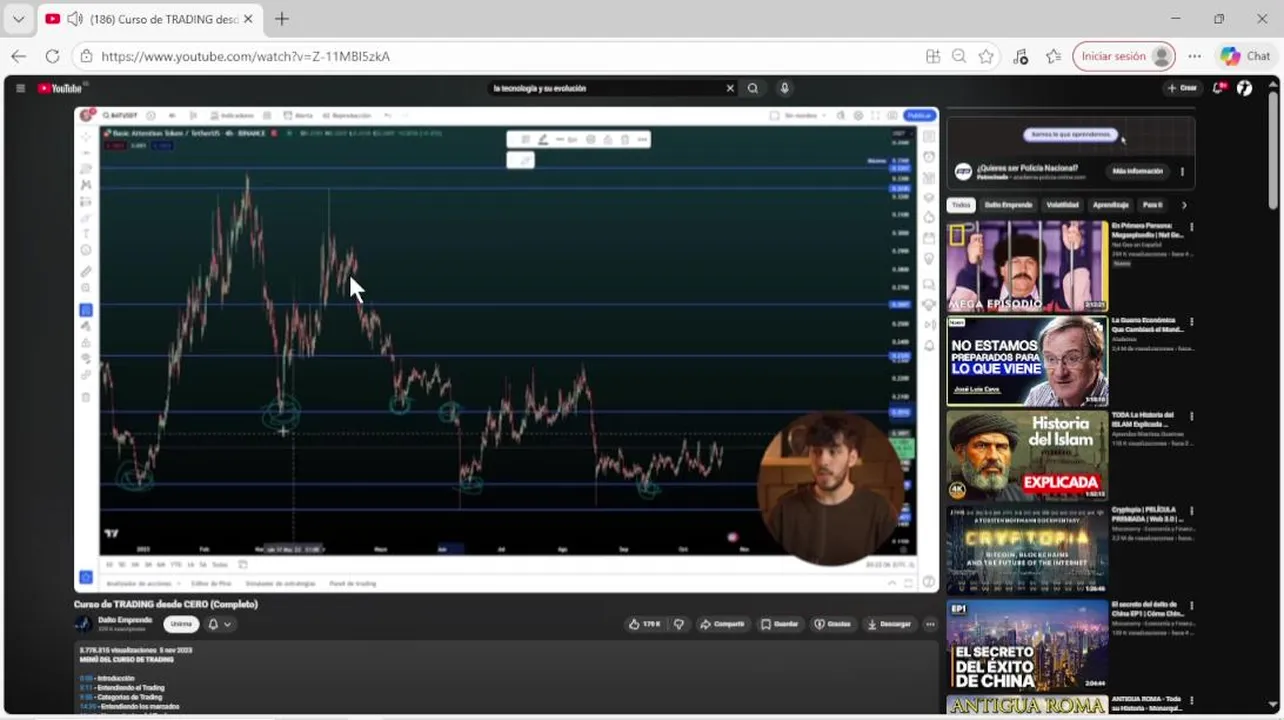
Task: Open the YouTube Crear button
Action: click(x=1182, y=88)
